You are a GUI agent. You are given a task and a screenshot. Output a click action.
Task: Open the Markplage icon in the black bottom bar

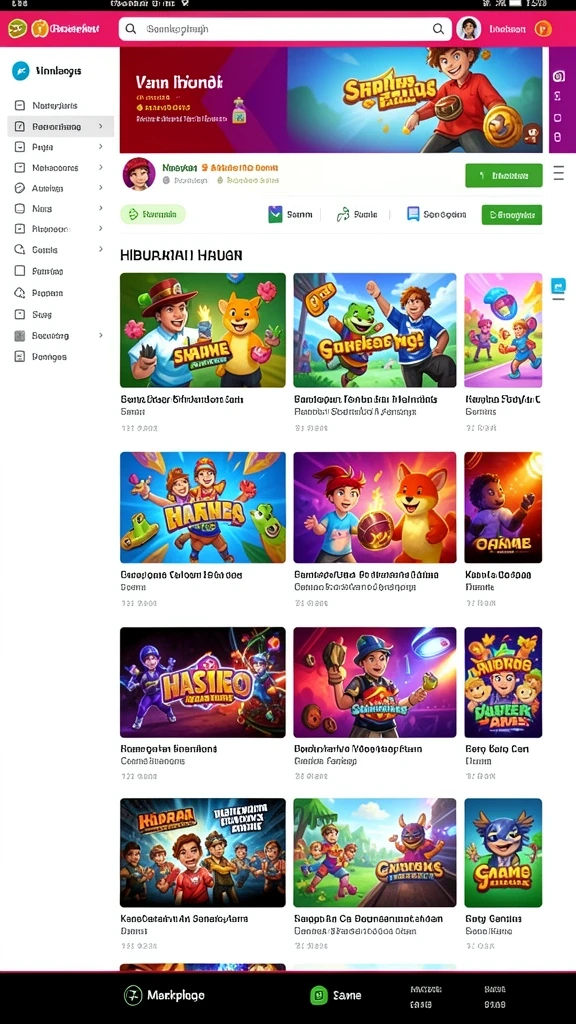133,995
